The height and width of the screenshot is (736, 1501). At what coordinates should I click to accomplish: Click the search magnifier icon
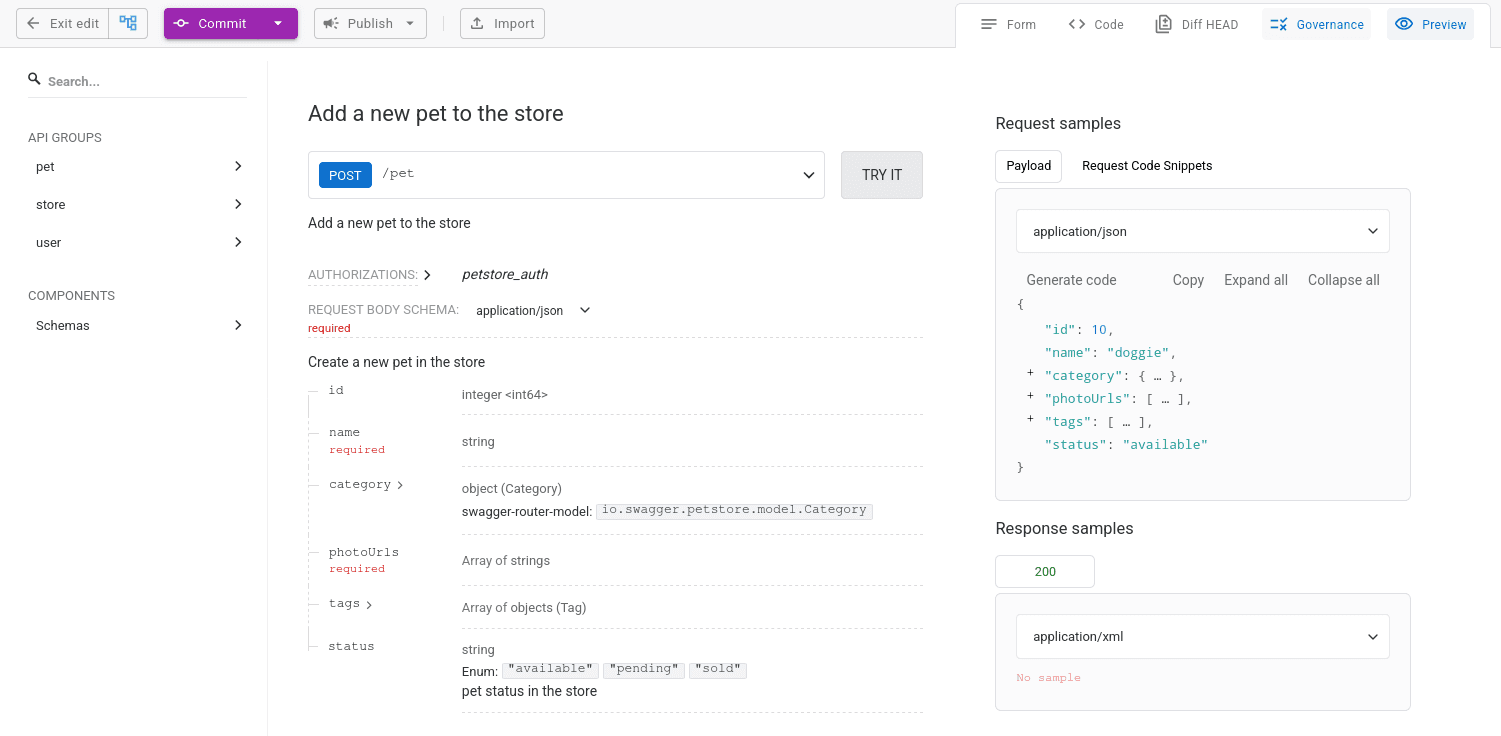[x=34, y=78]
